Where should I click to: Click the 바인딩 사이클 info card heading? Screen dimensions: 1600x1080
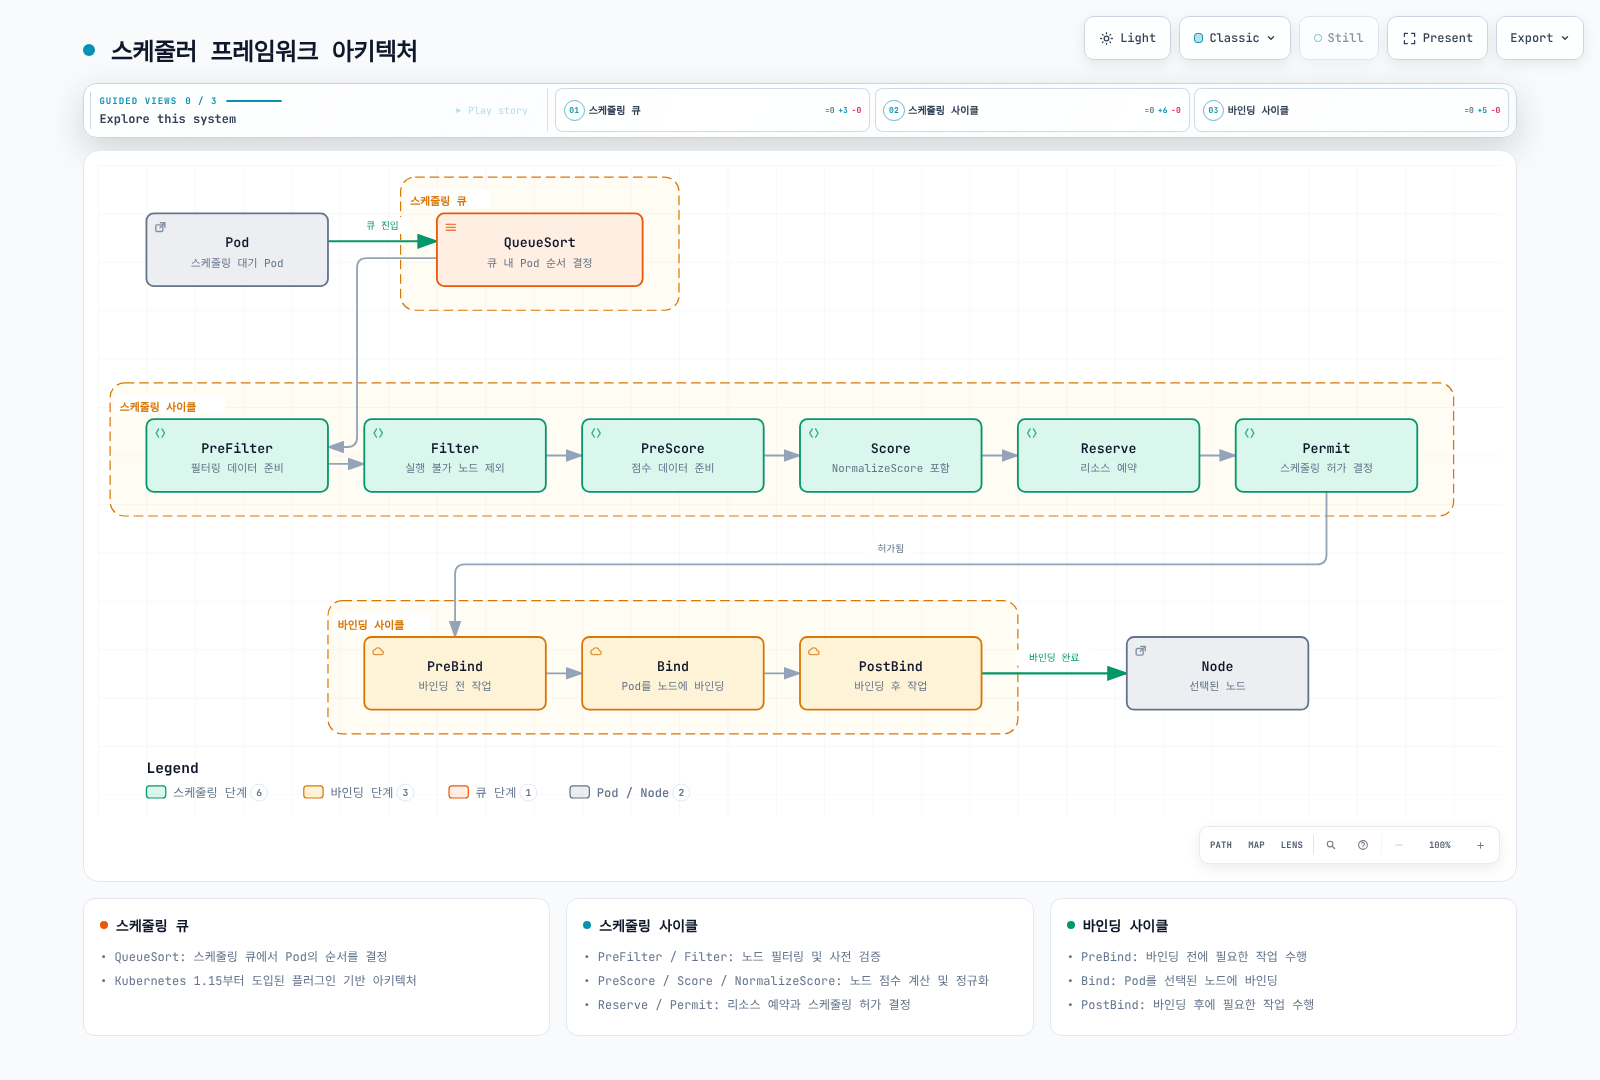coord(1125,926)
